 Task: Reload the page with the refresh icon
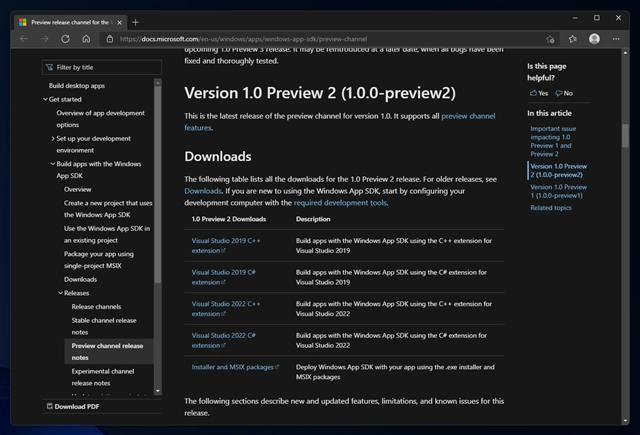click(x=65, y=39)
